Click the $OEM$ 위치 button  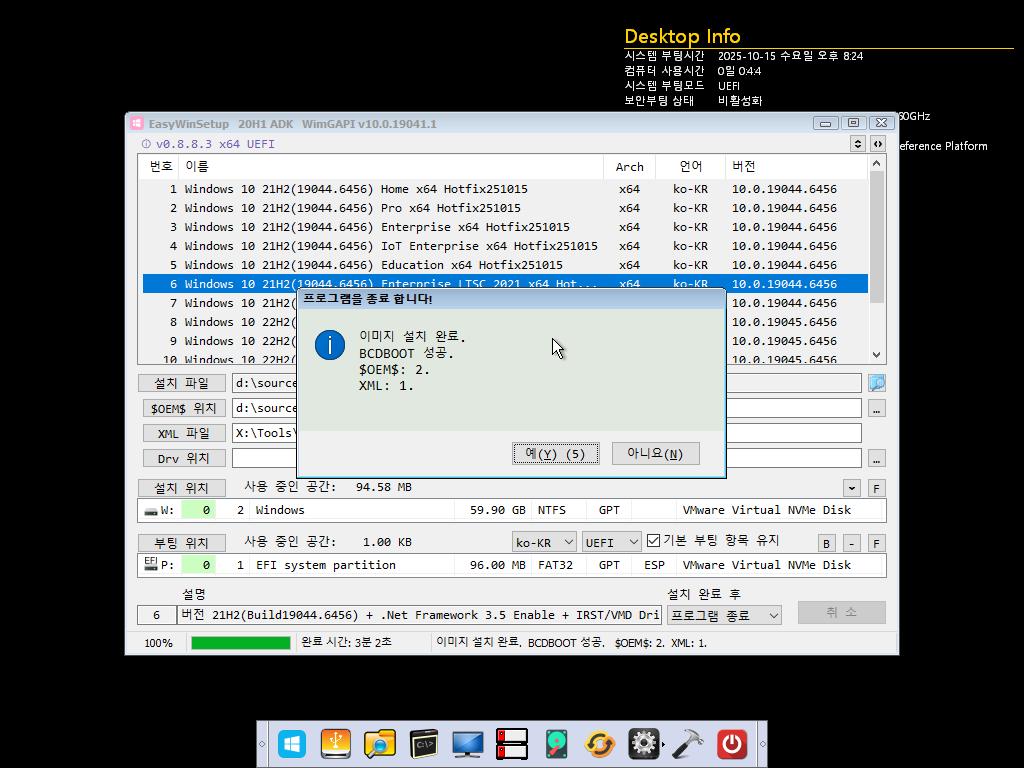[x=184, y=408]
